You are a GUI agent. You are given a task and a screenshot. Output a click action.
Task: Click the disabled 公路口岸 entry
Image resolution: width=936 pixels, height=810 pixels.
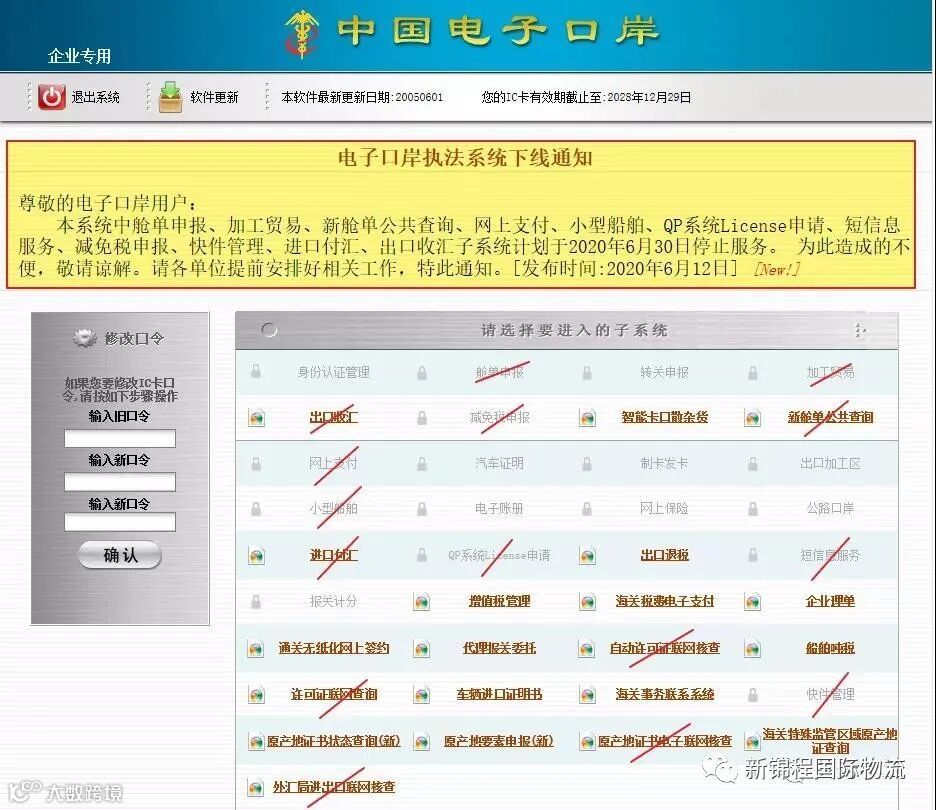(x=830, y=509)
